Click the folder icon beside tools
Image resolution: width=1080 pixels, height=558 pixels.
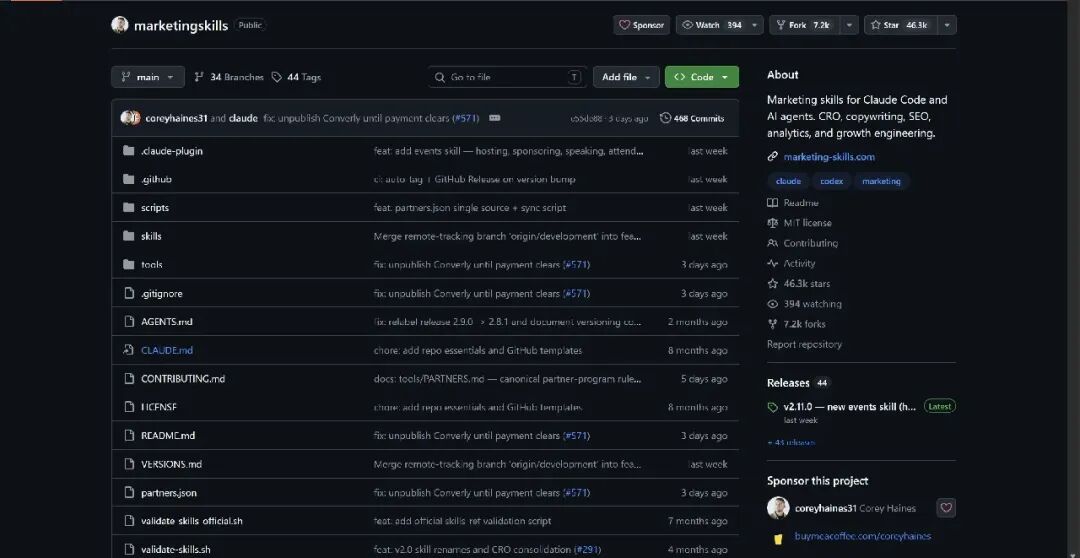tap(128, 265)
